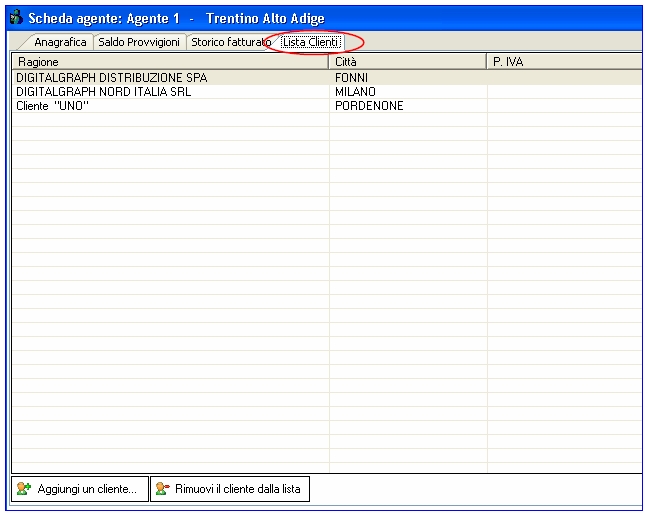Click the PORDENONE city cell
Viewport: 649px width, 516px height.
point(408,106)
